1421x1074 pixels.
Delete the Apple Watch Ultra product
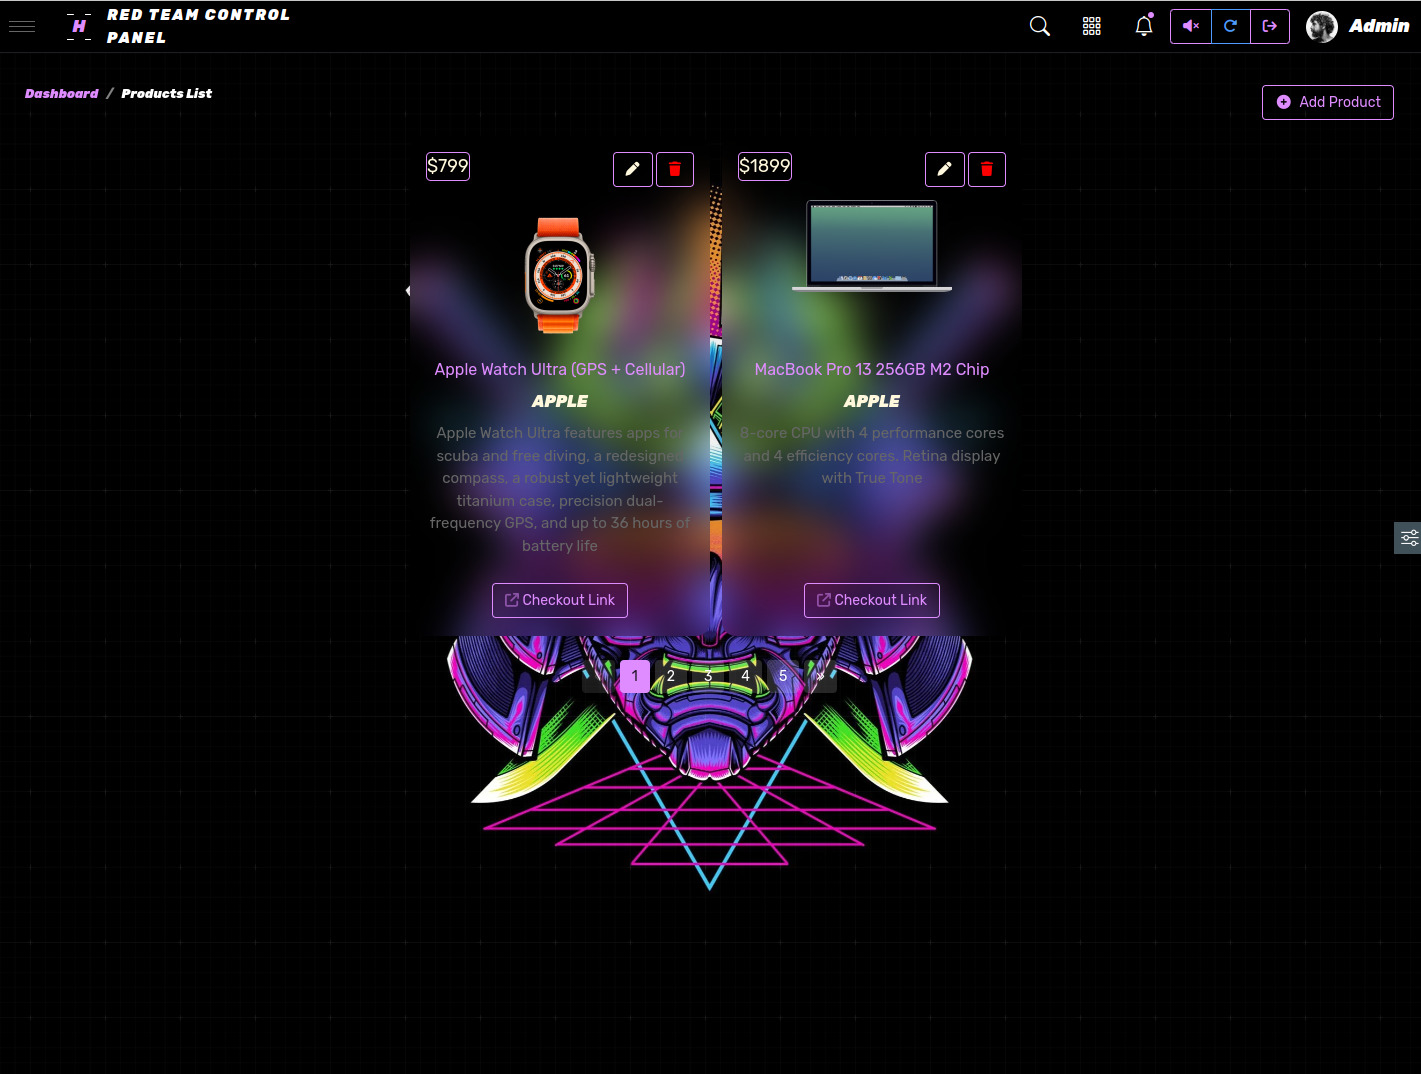[675, 169]
